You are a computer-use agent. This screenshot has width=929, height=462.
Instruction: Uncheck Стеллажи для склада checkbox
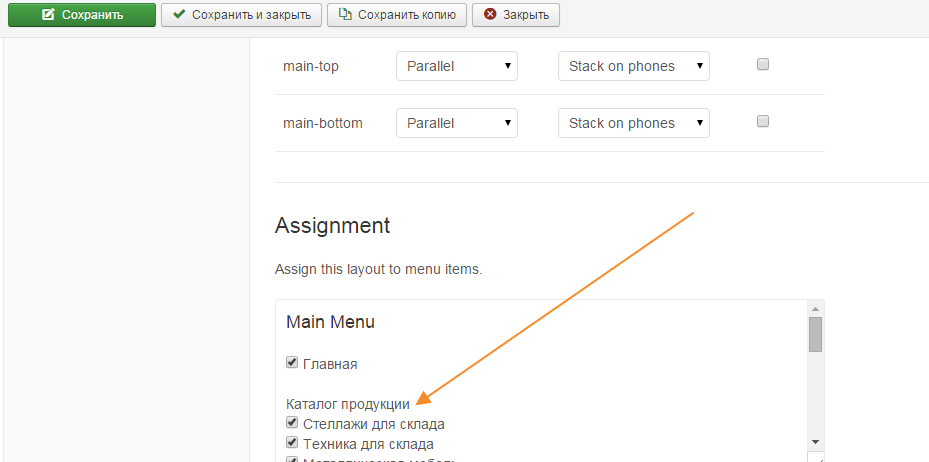coord(292,423)
